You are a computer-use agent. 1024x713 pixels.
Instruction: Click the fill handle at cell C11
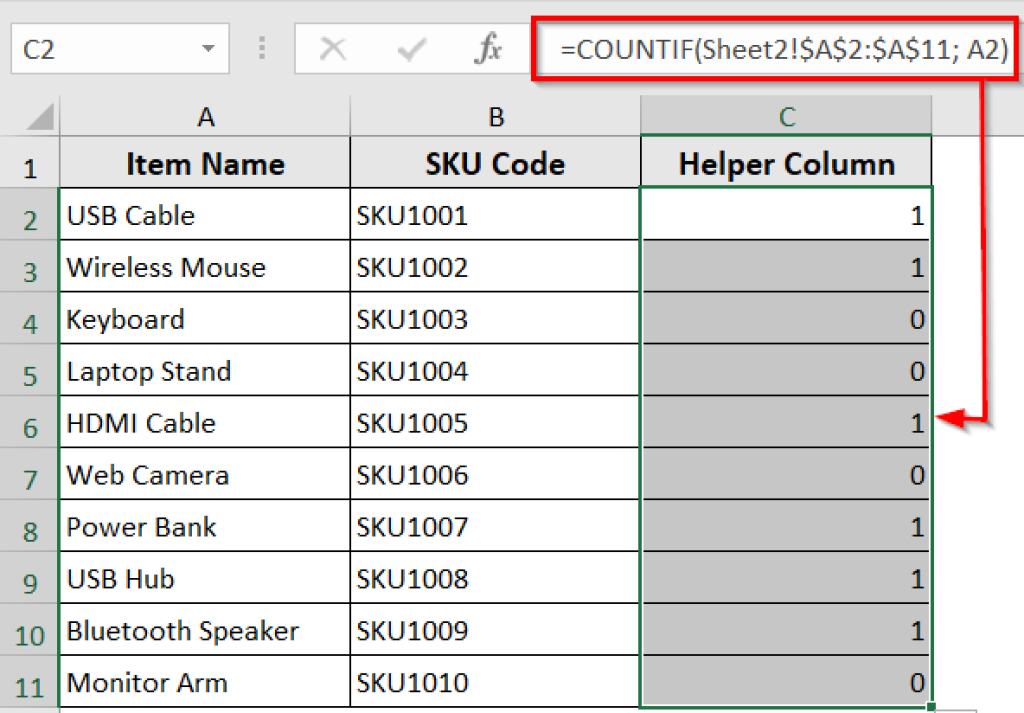tap(929, 708)
